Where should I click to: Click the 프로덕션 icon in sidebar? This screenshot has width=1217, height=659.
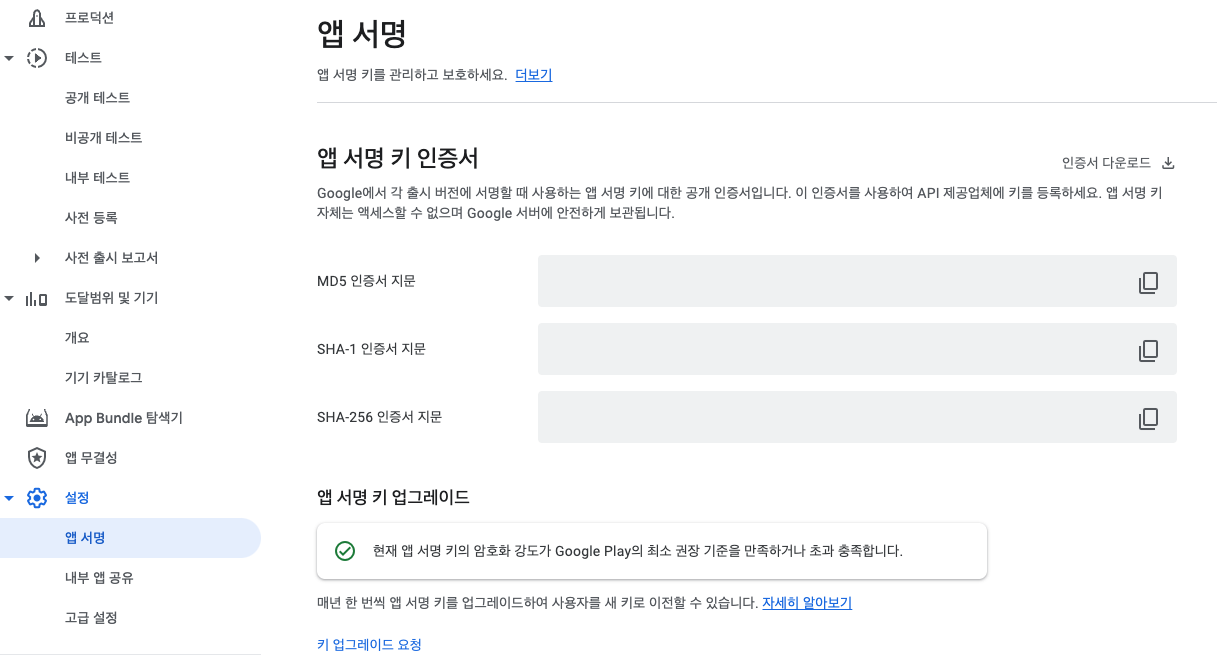37,18
